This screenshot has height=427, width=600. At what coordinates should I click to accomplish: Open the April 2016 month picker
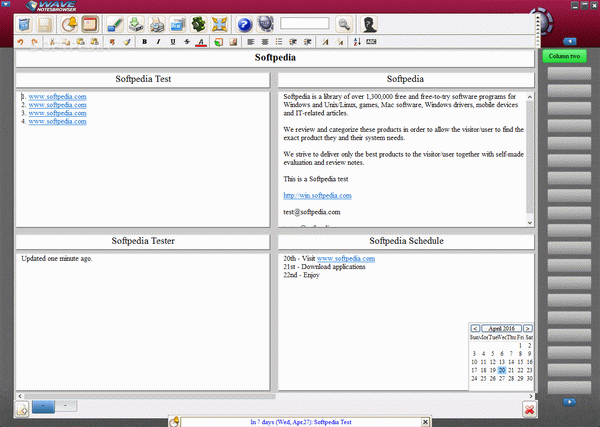pyautogui.click(x=501, y=328)
